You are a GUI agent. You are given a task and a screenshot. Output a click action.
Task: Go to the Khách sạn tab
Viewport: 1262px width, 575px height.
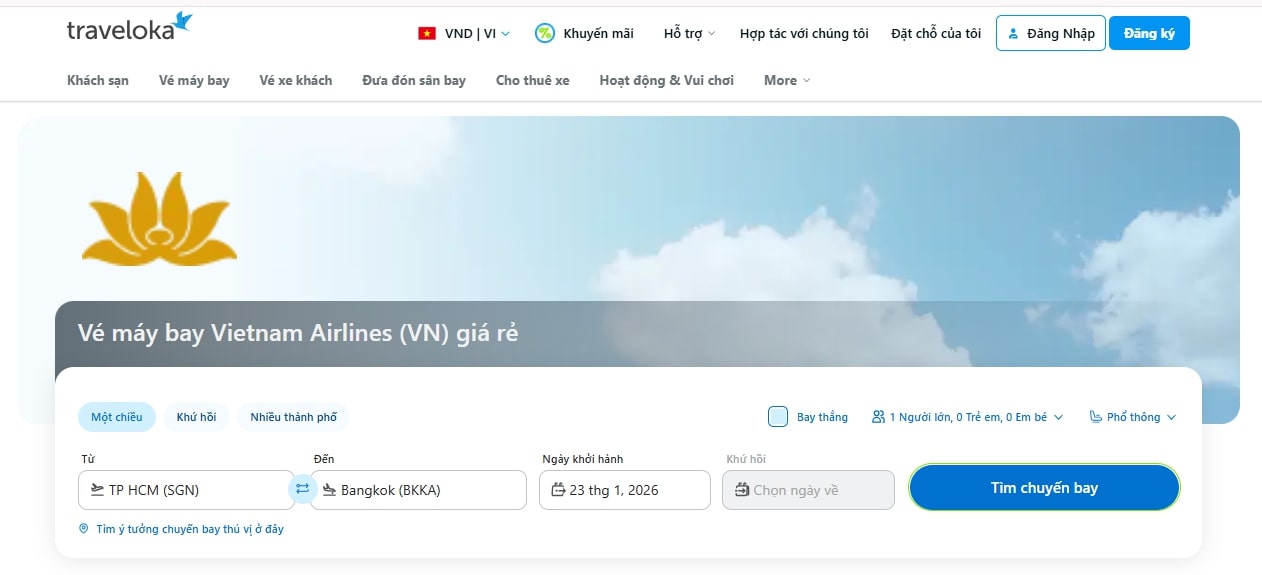pos(98,80)
